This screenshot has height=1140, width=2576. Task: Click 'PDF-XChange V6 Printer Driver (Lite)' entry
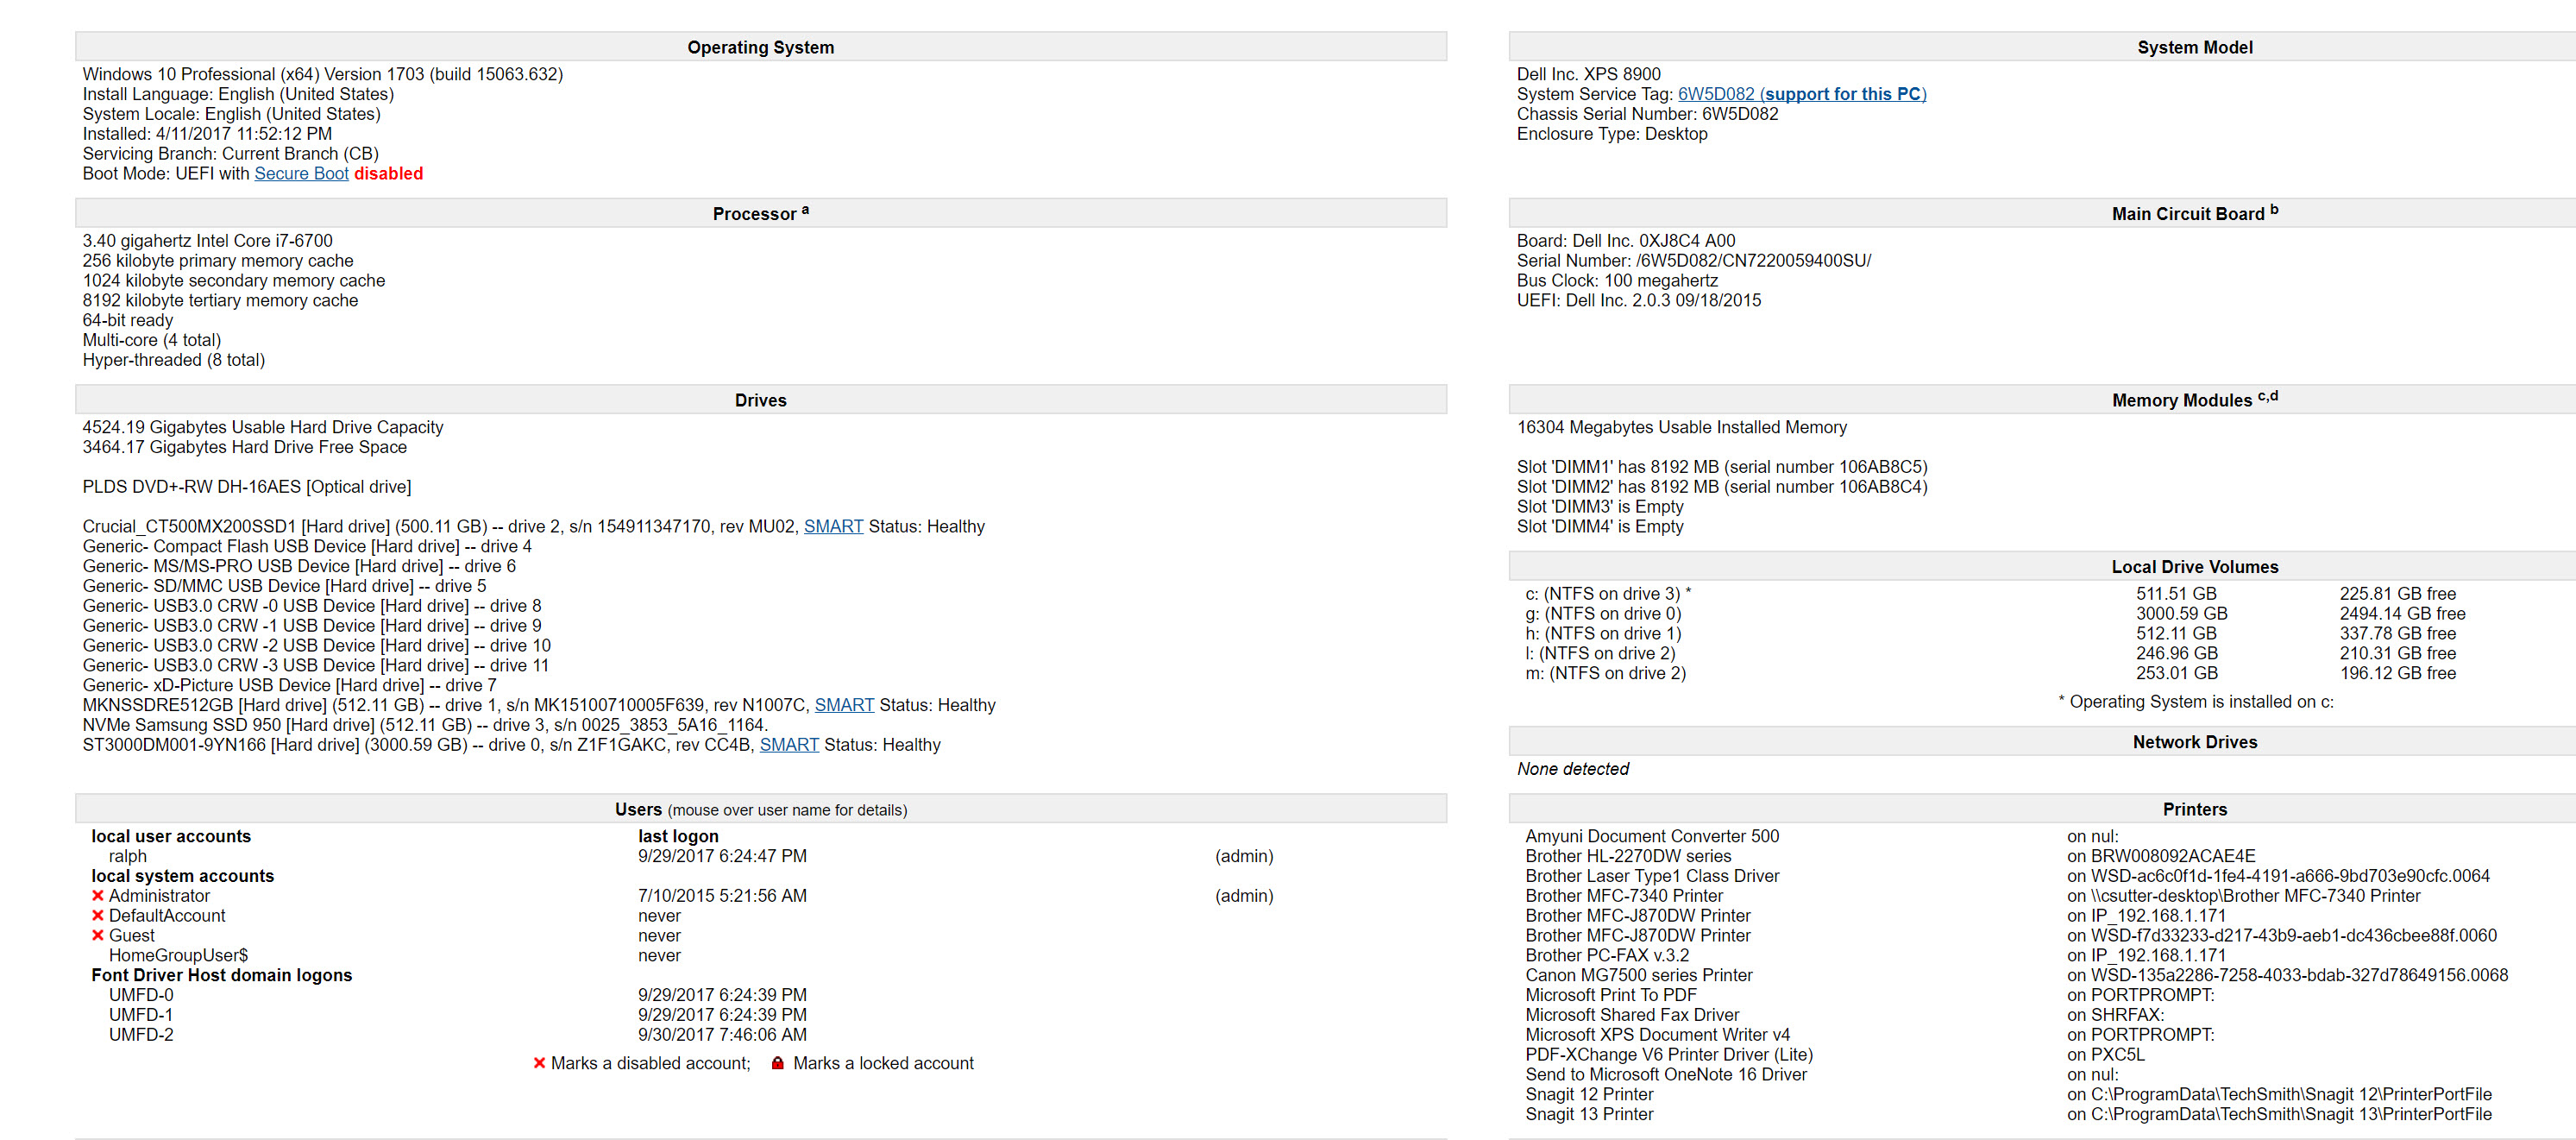coord(1668,1055)
